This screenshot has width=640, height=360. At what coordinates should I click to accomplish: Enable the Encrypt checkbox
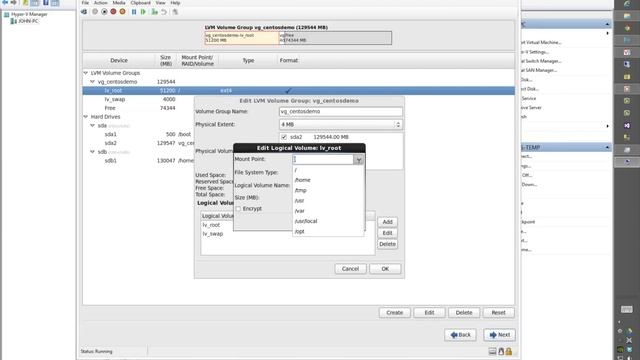(x=238, y=209)
